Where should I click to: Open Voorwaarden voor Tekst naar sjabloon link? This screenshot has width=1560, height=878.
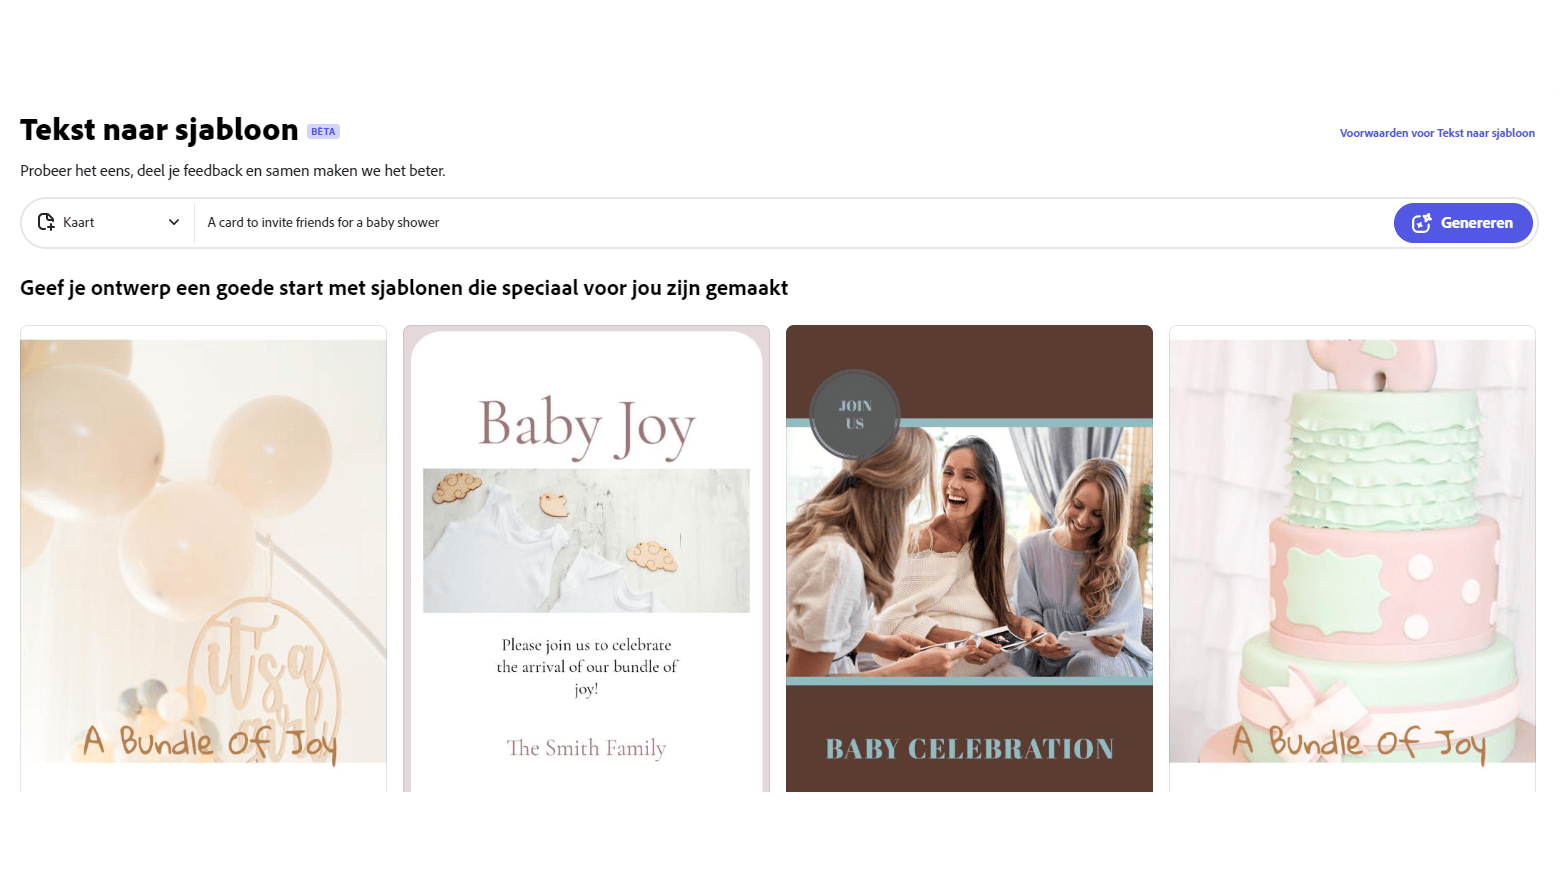click(x=1437, y=133)
